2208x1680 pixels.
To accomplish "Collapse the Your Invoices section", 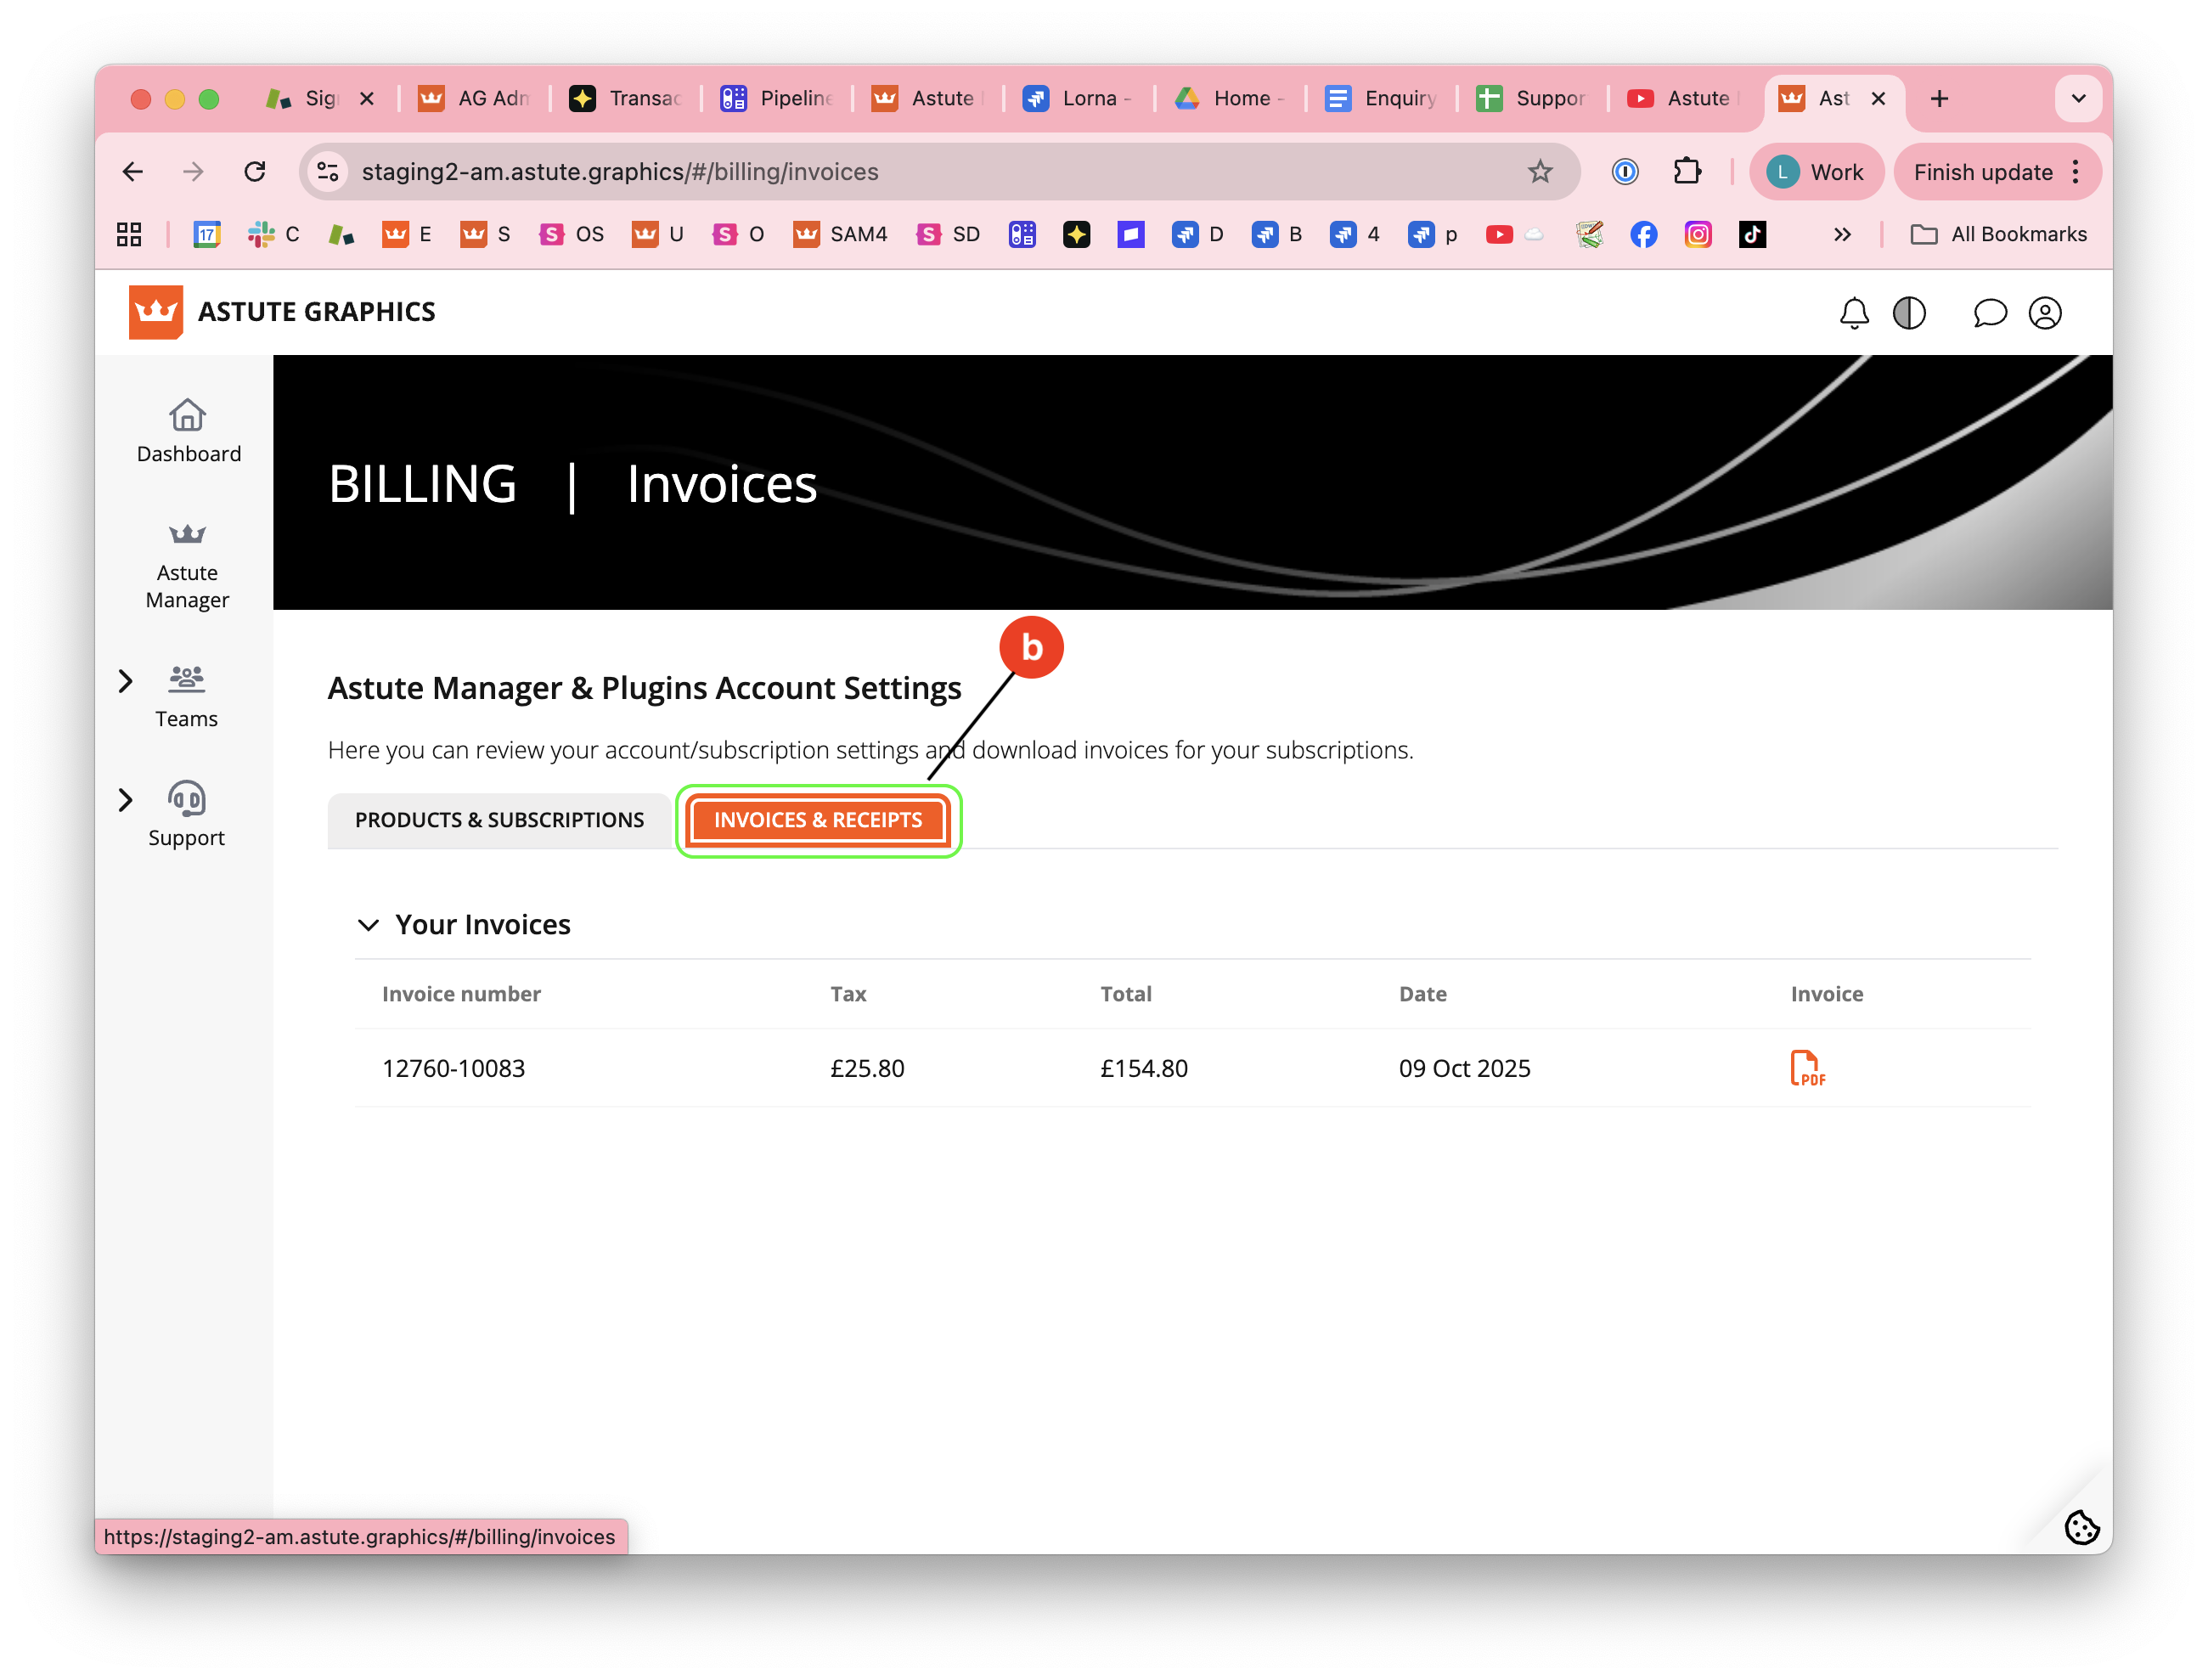I will (x=369, y=924).
